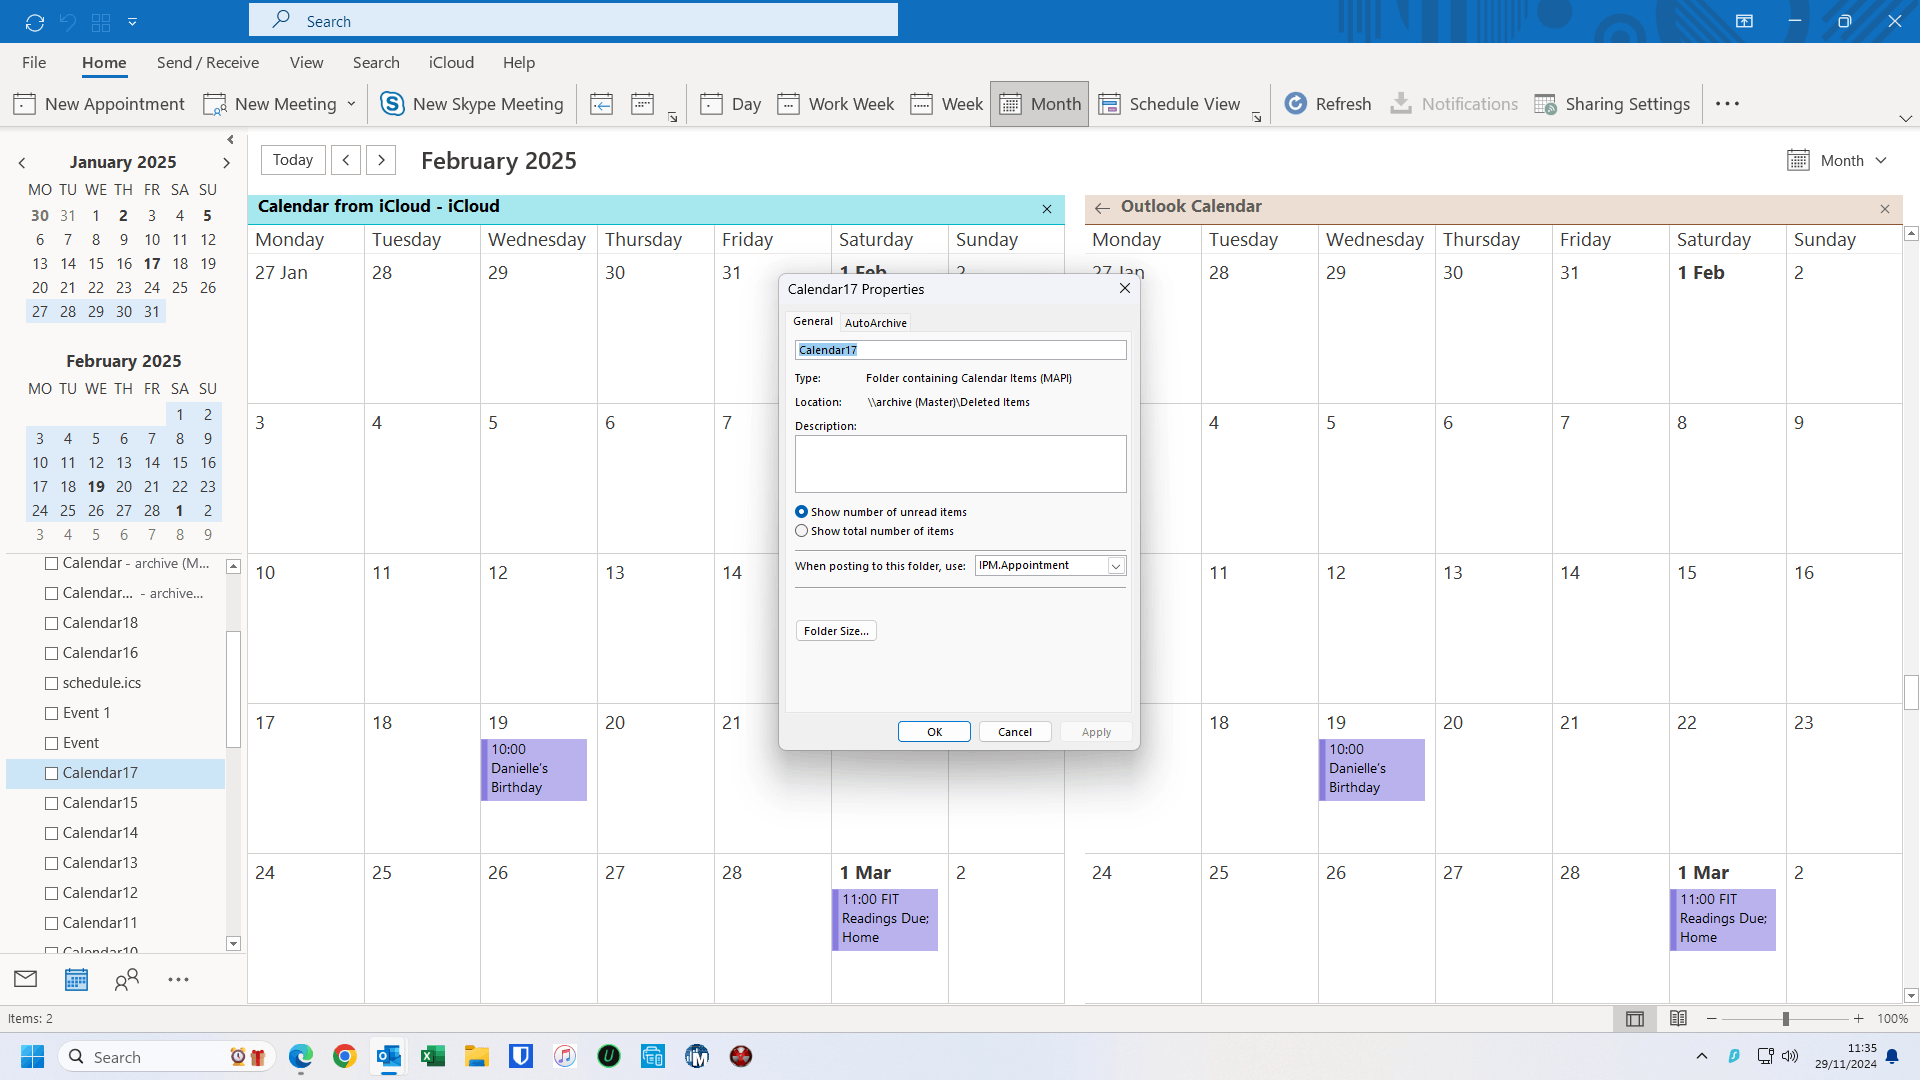The image size is (1920, 1080).
Task: Go back to previous month
Action: coord(346,160)
